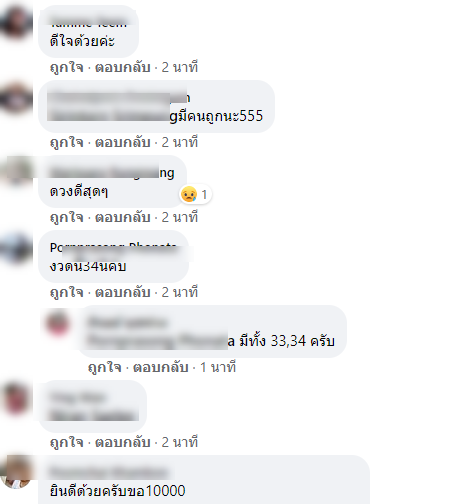This screenshot has width=455, height=504.
Task: Open profile picture of ดีใจด้วยค่ะ commenter
Action: point(15,23)
